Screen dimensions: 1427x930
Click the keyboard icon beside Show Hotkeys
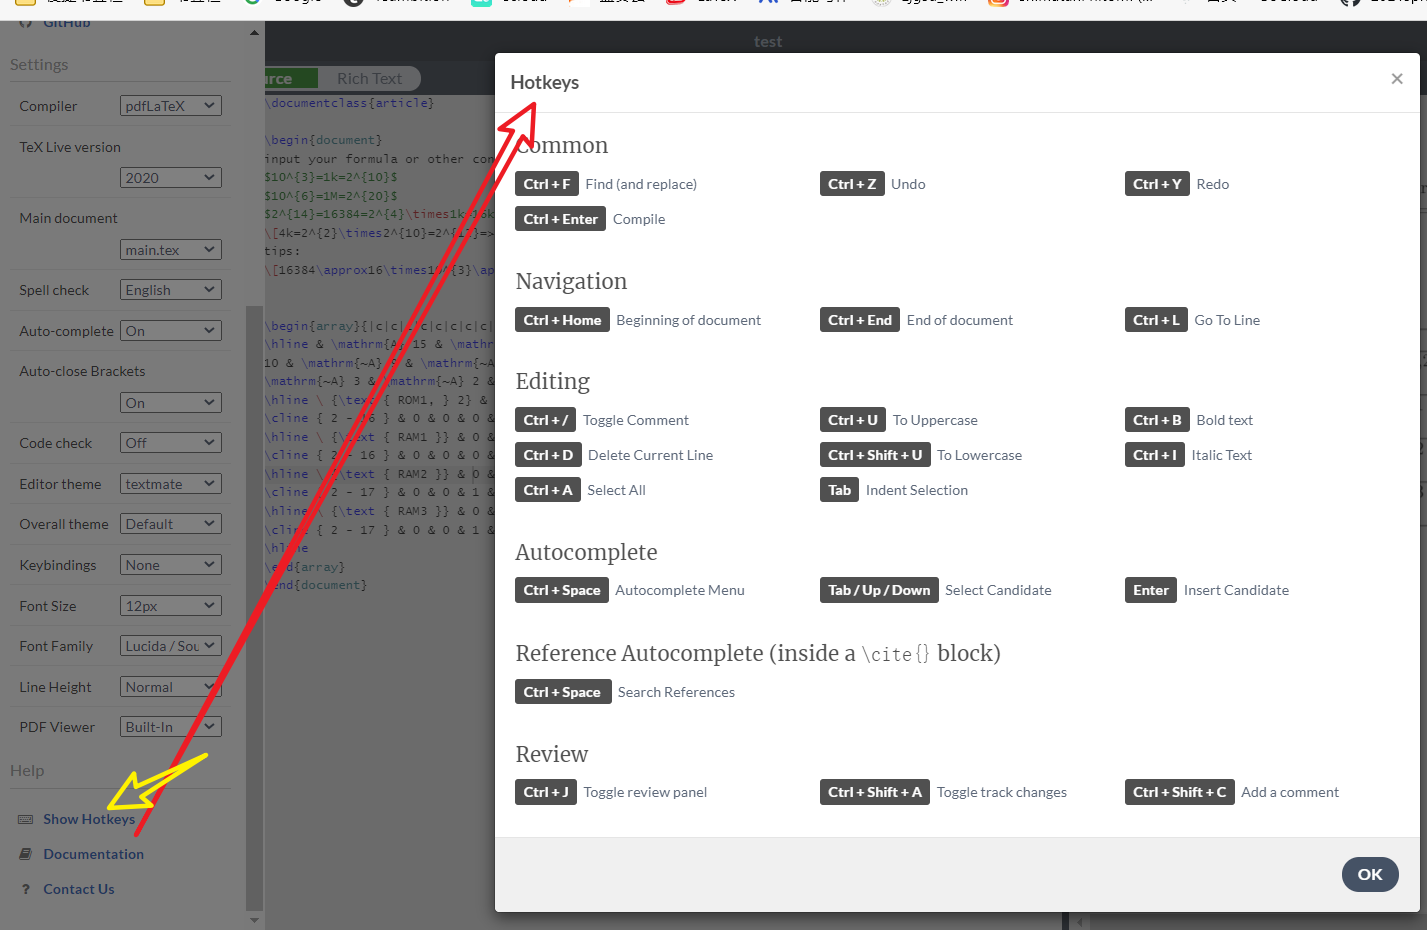point(26,818)
